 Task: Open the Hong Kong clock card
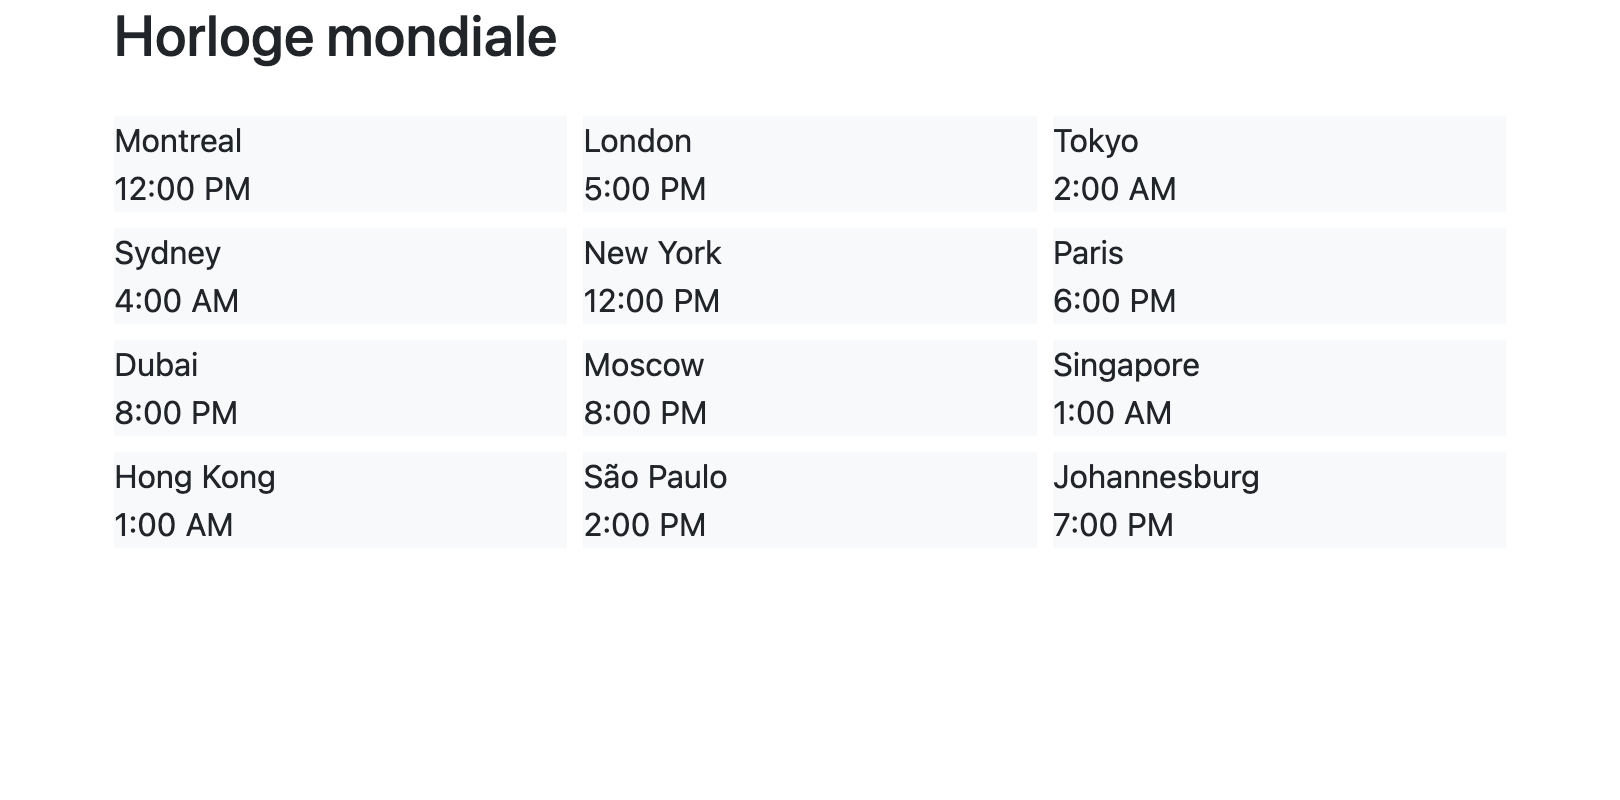tap(340, 500)
